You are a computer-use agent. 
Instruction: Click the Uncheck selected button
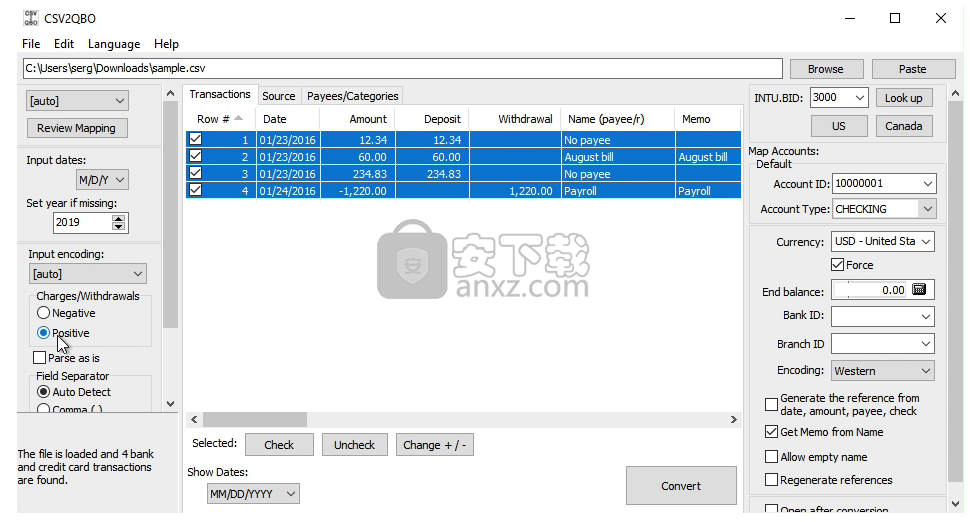354,445
